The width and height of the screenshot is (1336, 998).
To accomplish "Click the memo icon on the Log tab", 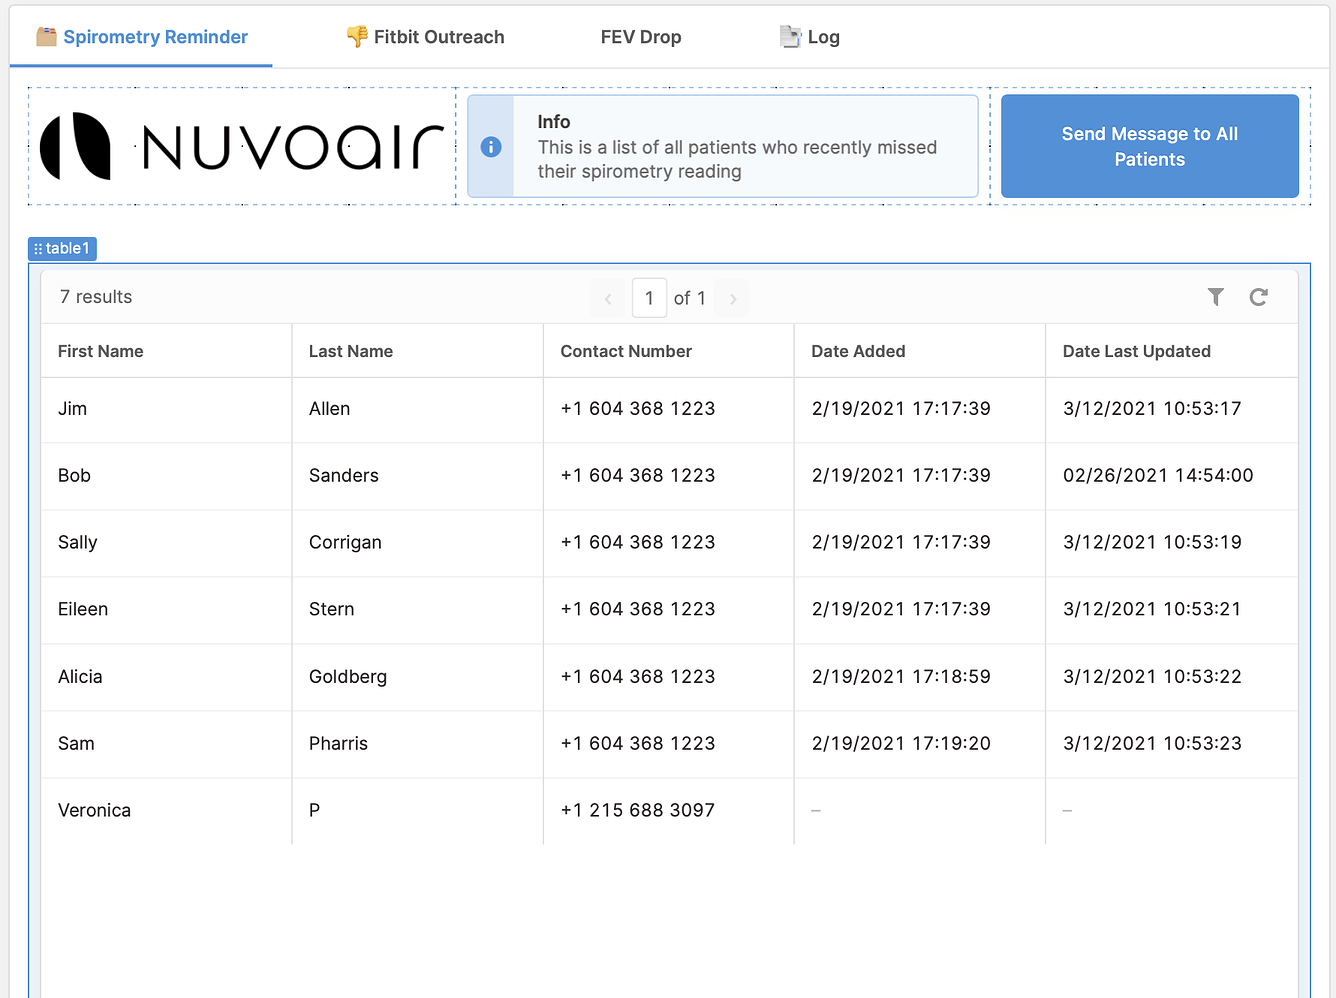I will click(787, 36).
